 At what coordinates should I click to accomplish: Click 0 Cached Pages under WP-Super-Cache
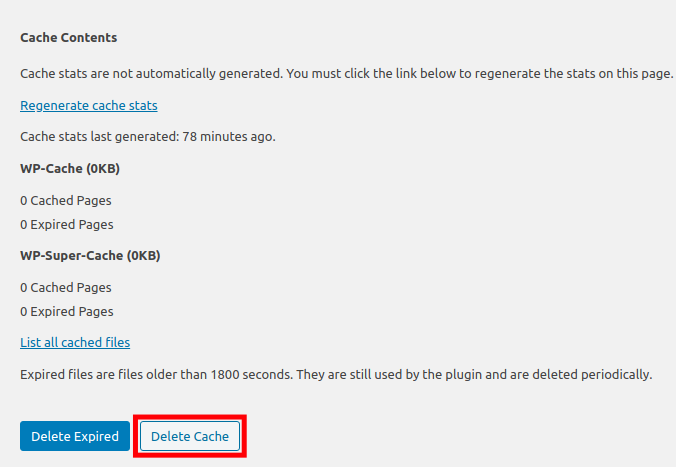[66, 287]
